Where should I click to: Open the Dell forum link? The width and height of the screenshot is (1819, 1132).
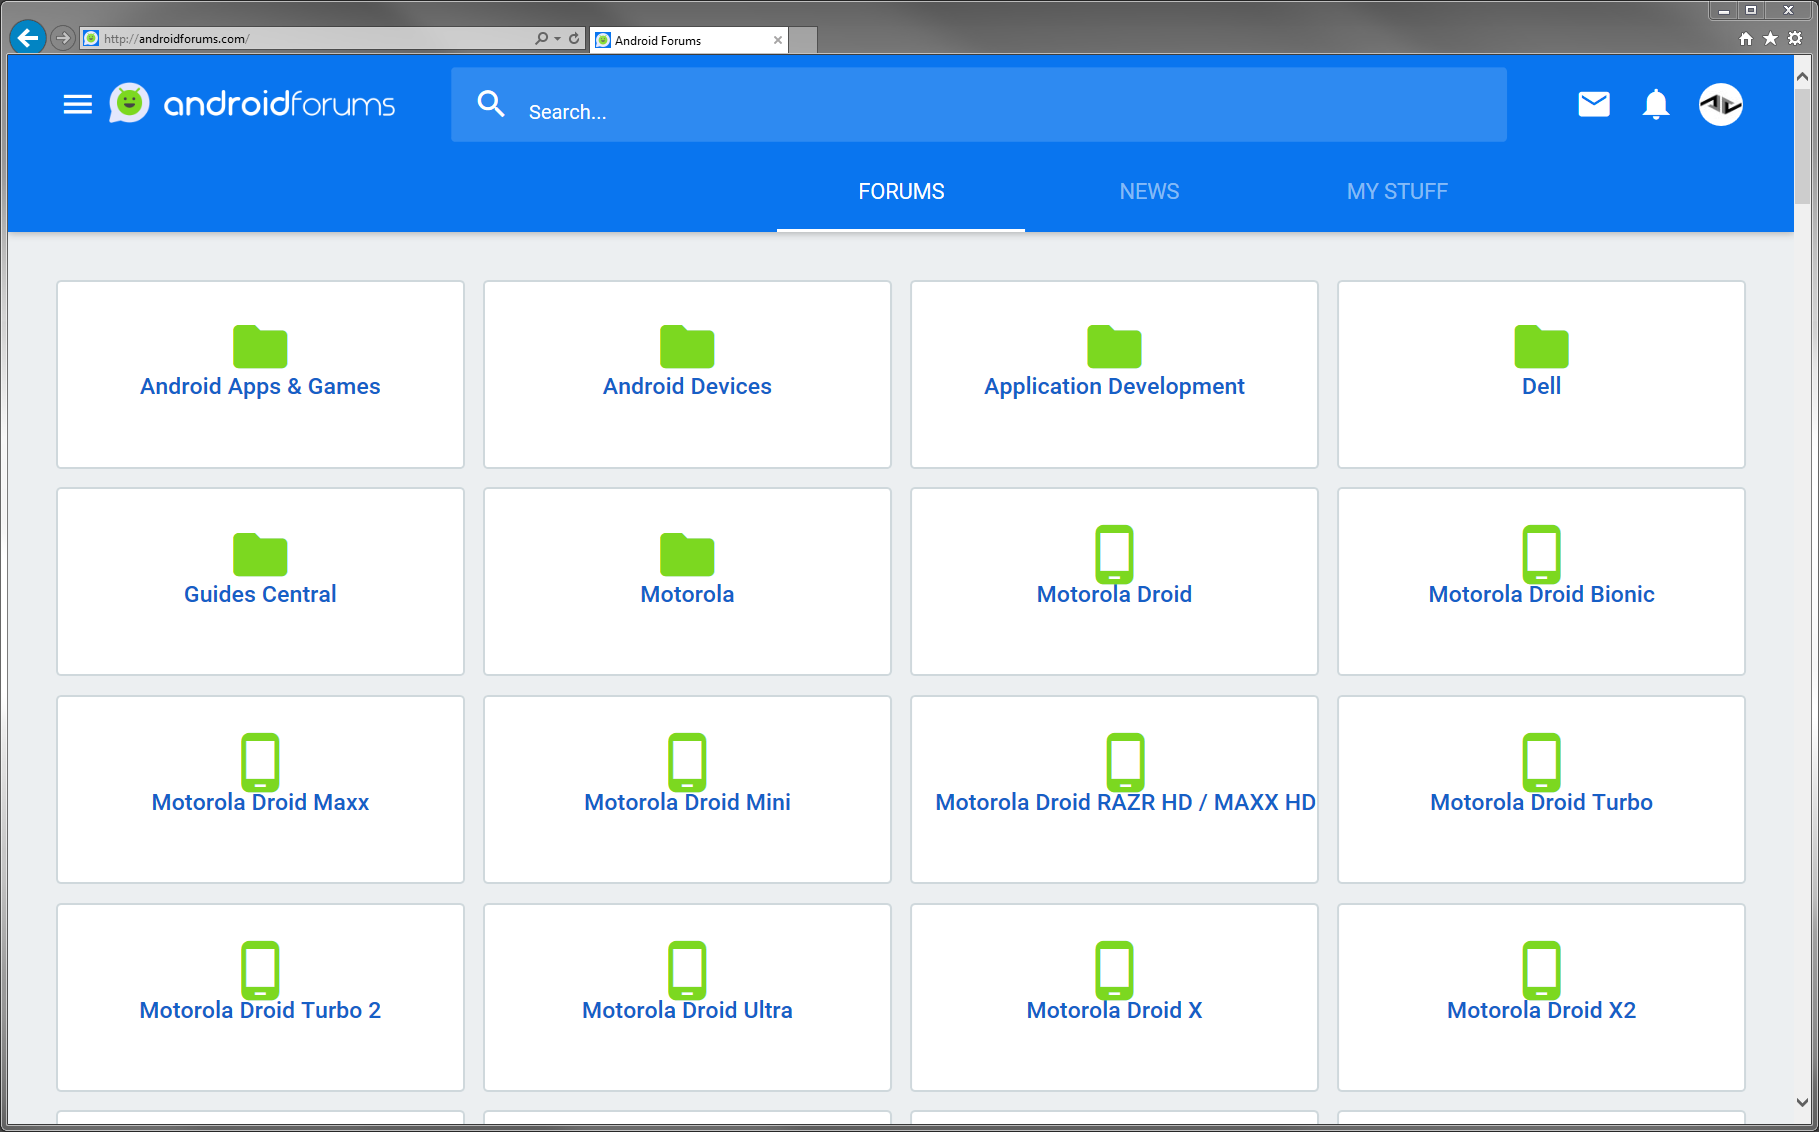click(1541, 387)
